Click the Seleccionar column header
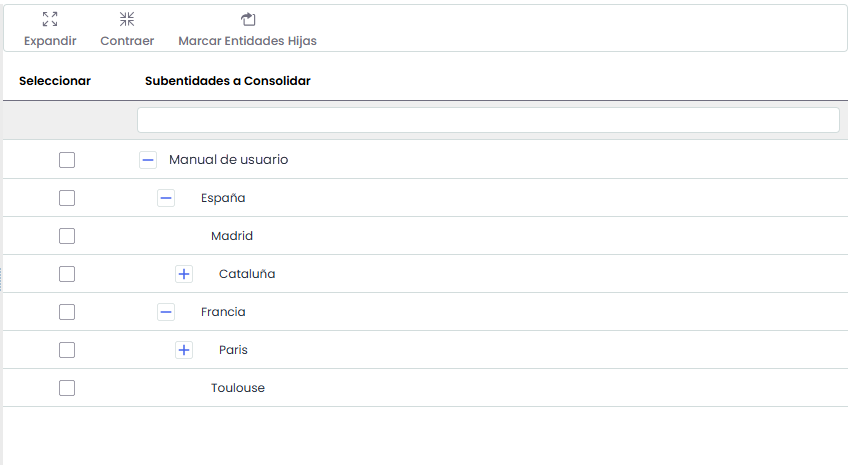Screen dimensions: 857x465 tap(55, 81)
